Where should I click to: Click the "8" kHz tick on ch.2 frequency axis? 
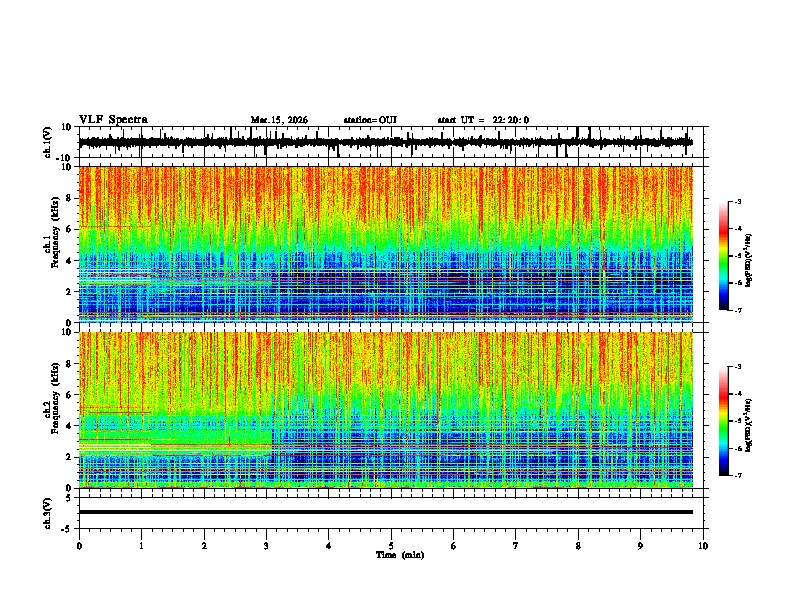[69, 364]
